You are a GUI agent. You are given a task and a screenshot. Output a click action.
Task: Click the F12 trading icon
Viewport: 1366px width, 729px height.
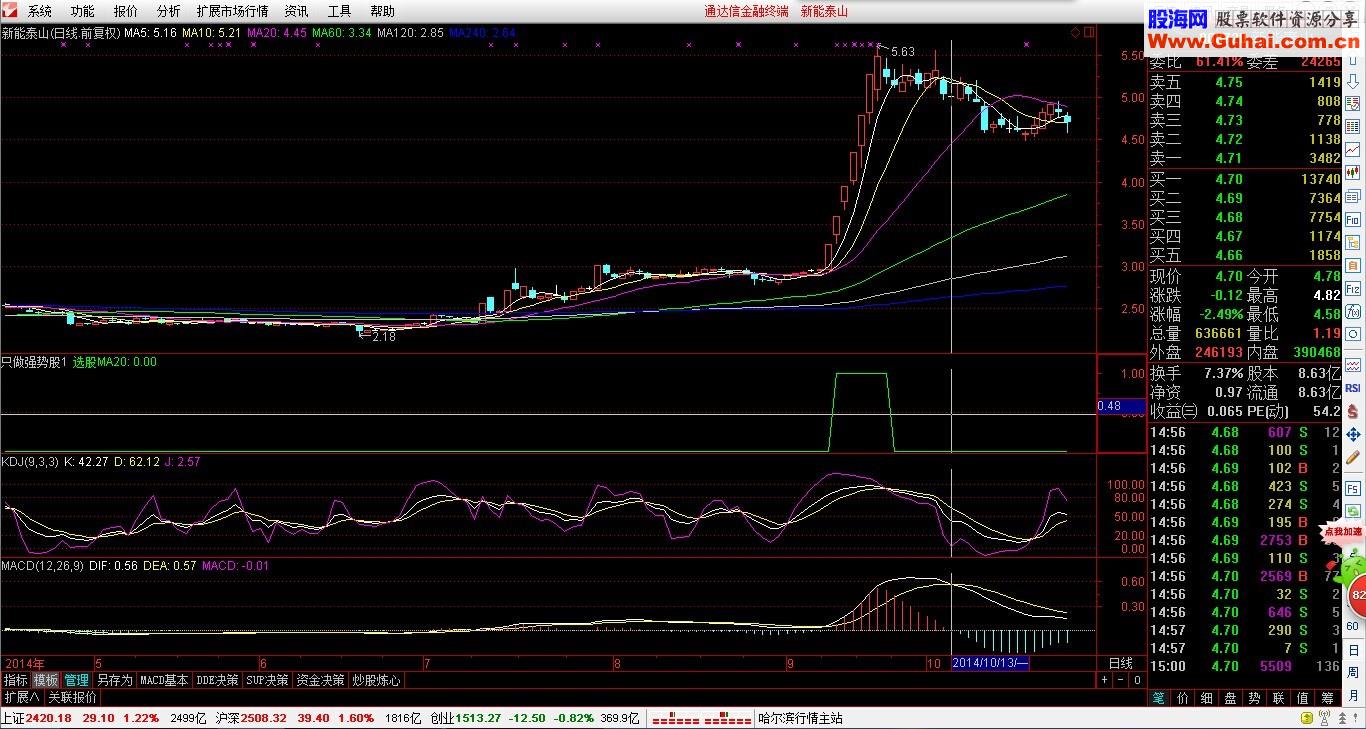1353,289
